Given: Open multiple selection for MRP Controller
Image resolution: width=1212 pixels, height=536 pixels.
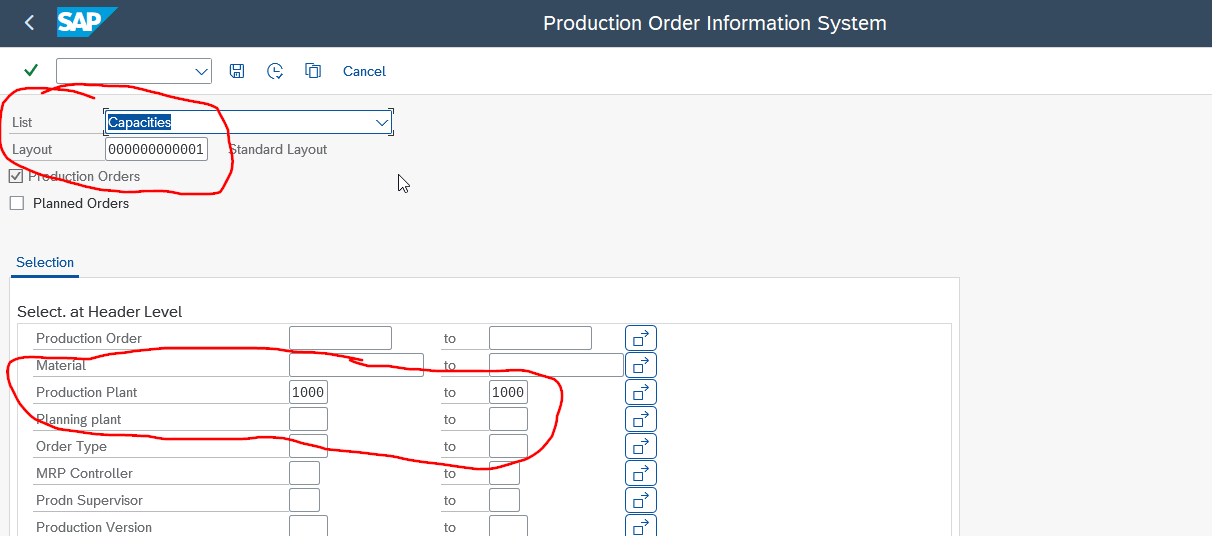Looking at the screenshot, I should click(x=641, y=473).
